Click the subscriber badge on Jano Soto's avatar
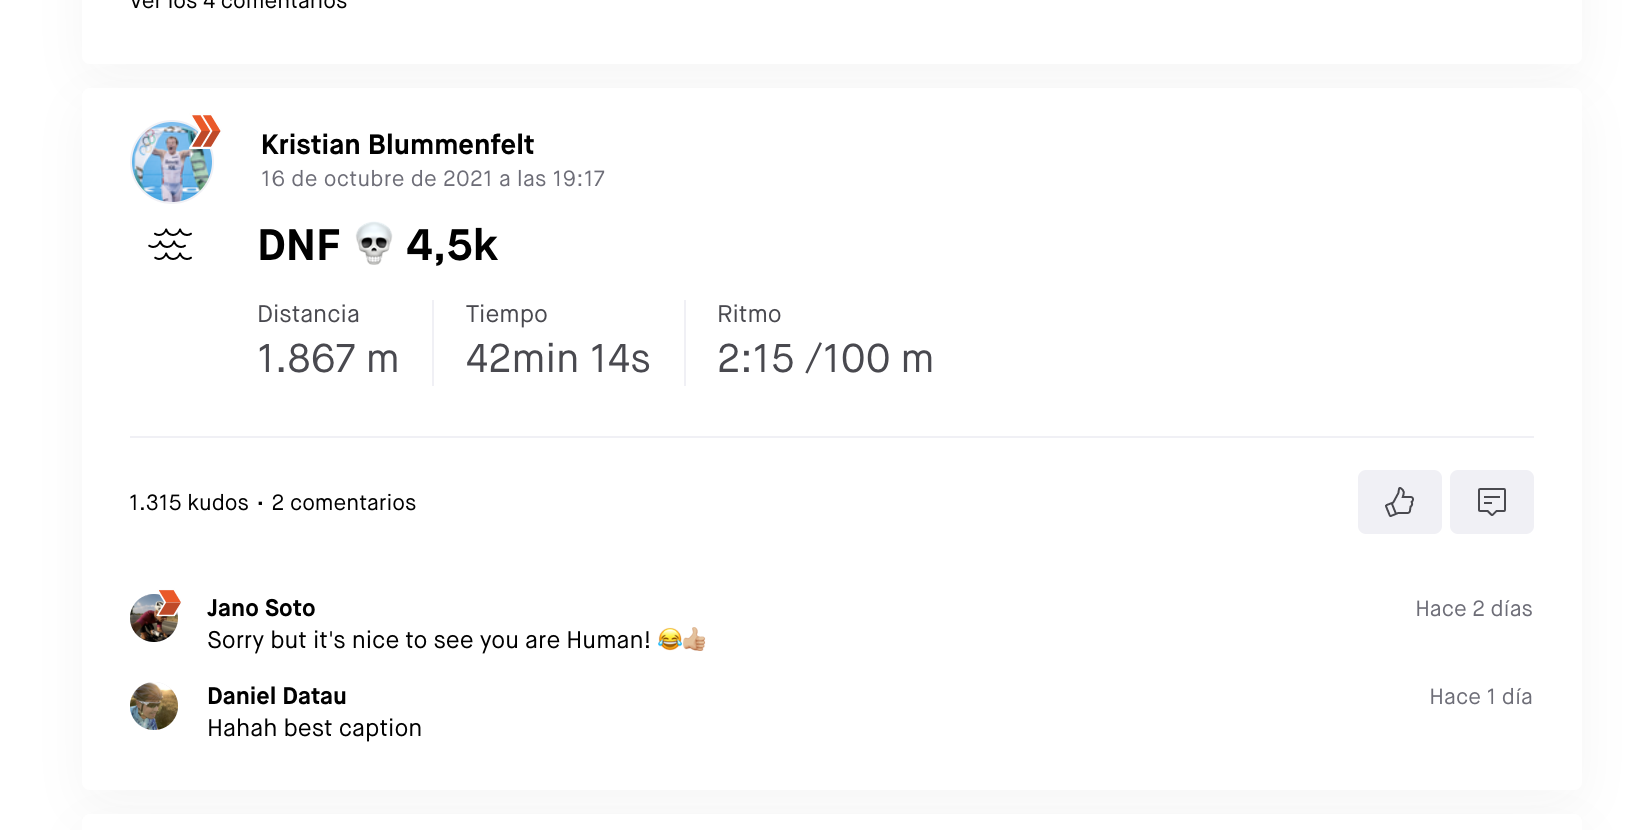Viewport: 1646px width, 830px height. 169,602
